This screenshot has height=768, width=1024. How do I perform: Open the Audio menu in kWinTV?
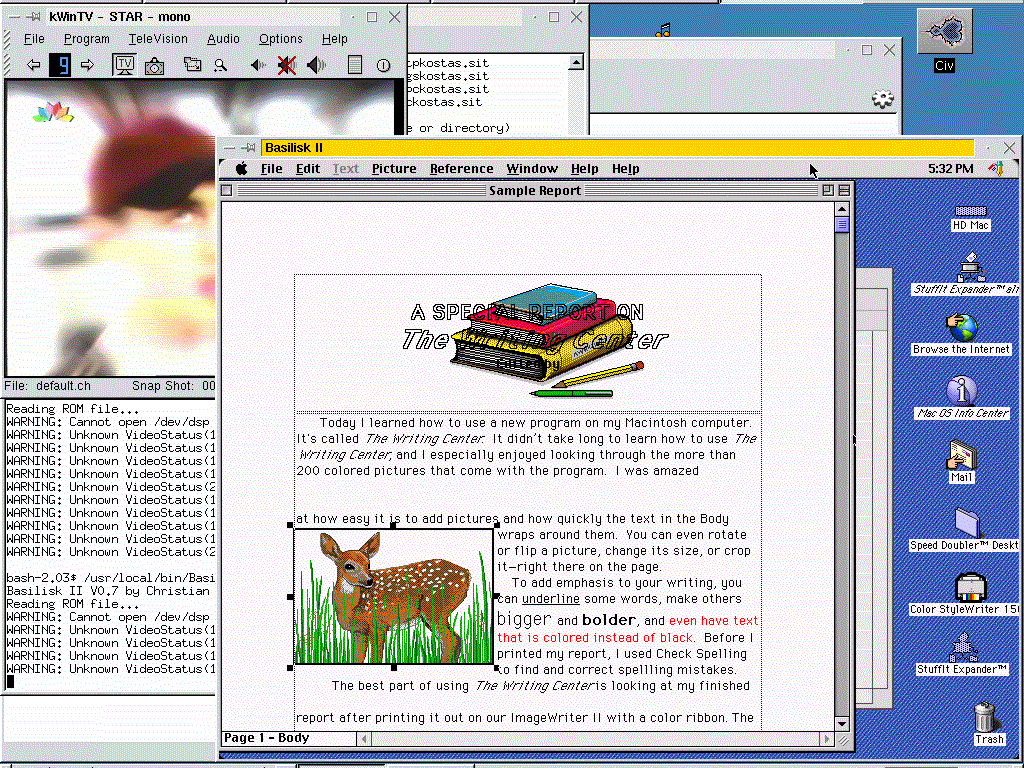tap(223, 39)
